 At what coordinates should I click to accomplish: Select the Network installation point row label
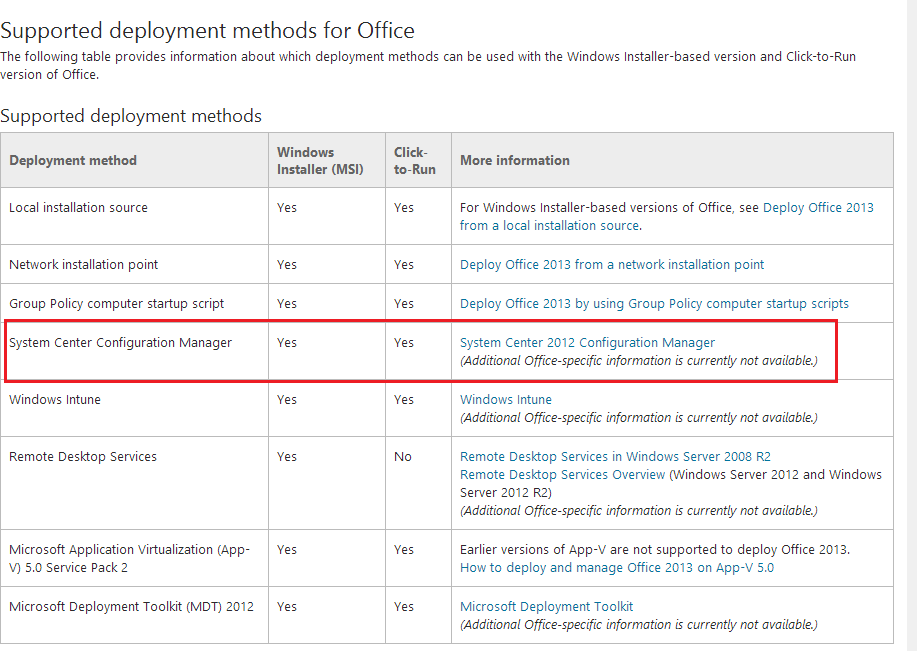click(83, 265)
